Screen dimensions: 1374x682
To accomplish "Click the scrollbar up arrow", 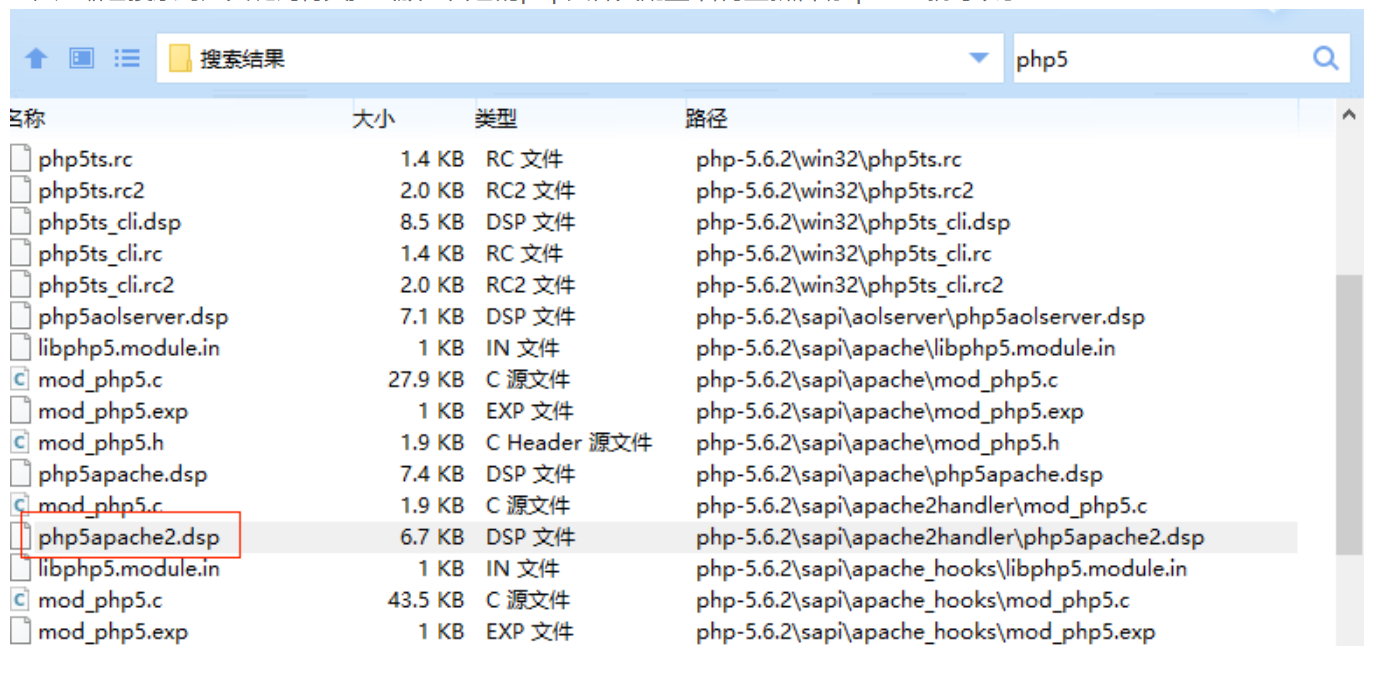I will (1349, 115).
